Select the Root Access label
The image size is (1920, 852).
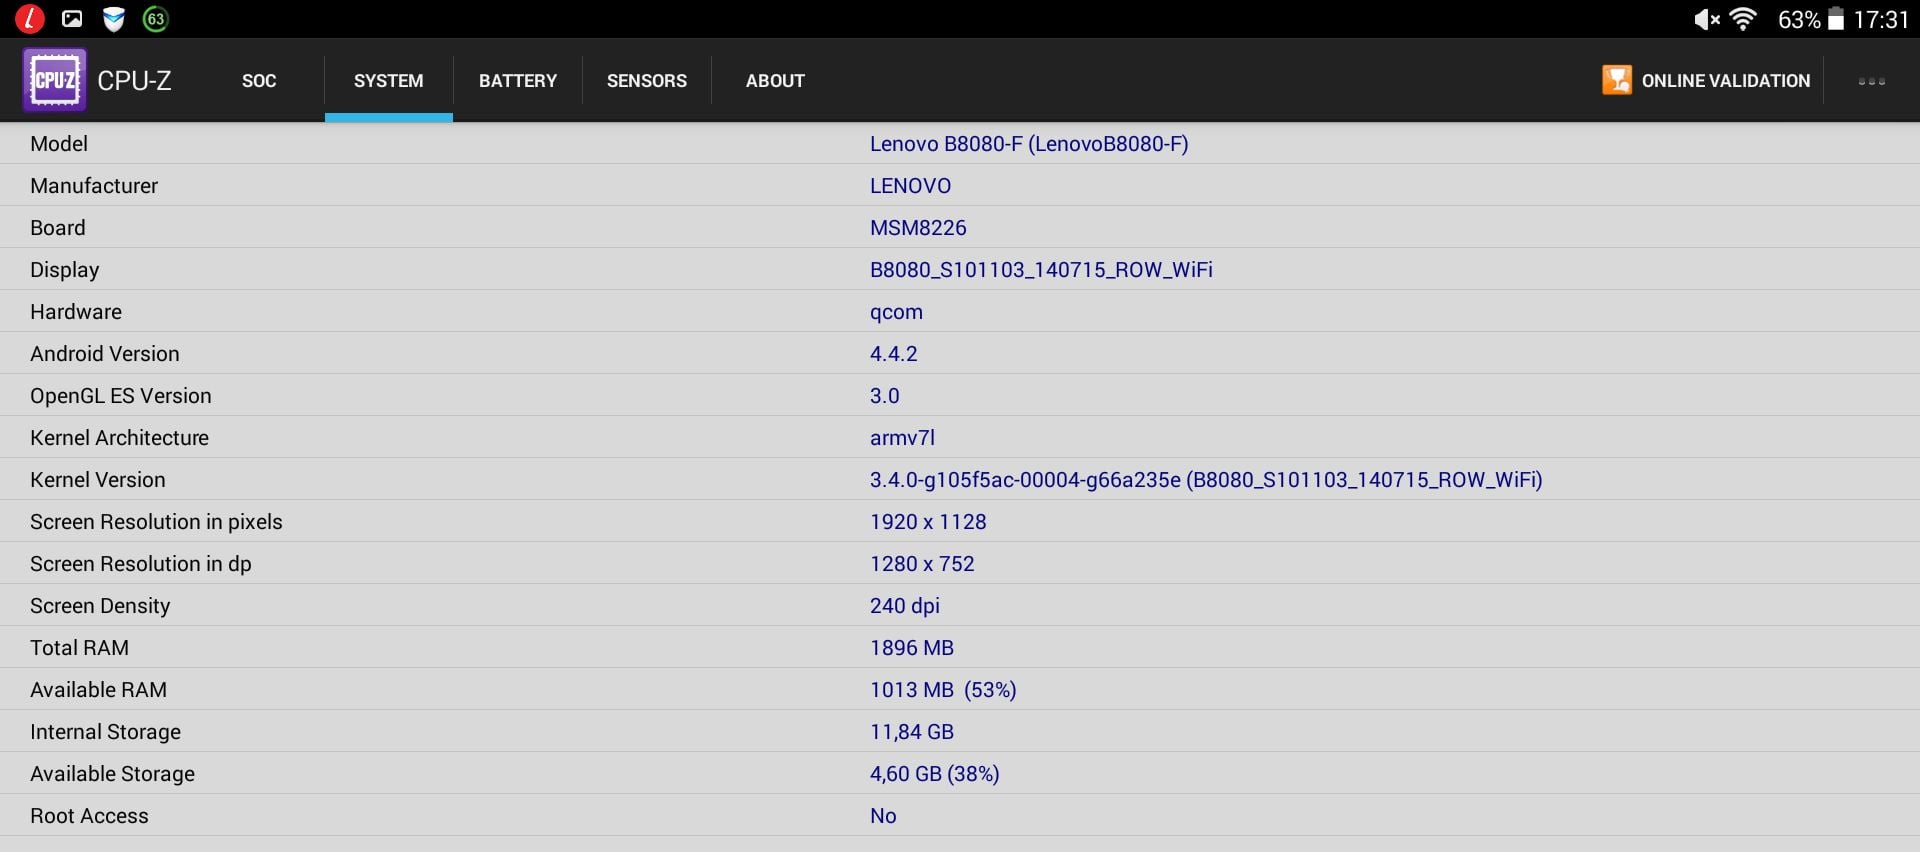click(89, 815)
